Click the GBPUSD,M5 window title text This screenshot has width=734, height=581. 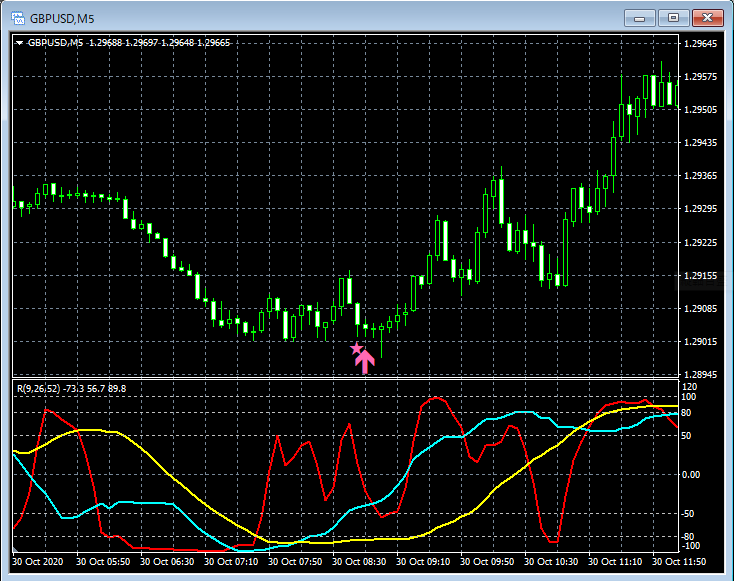click(x=62, y=19)
